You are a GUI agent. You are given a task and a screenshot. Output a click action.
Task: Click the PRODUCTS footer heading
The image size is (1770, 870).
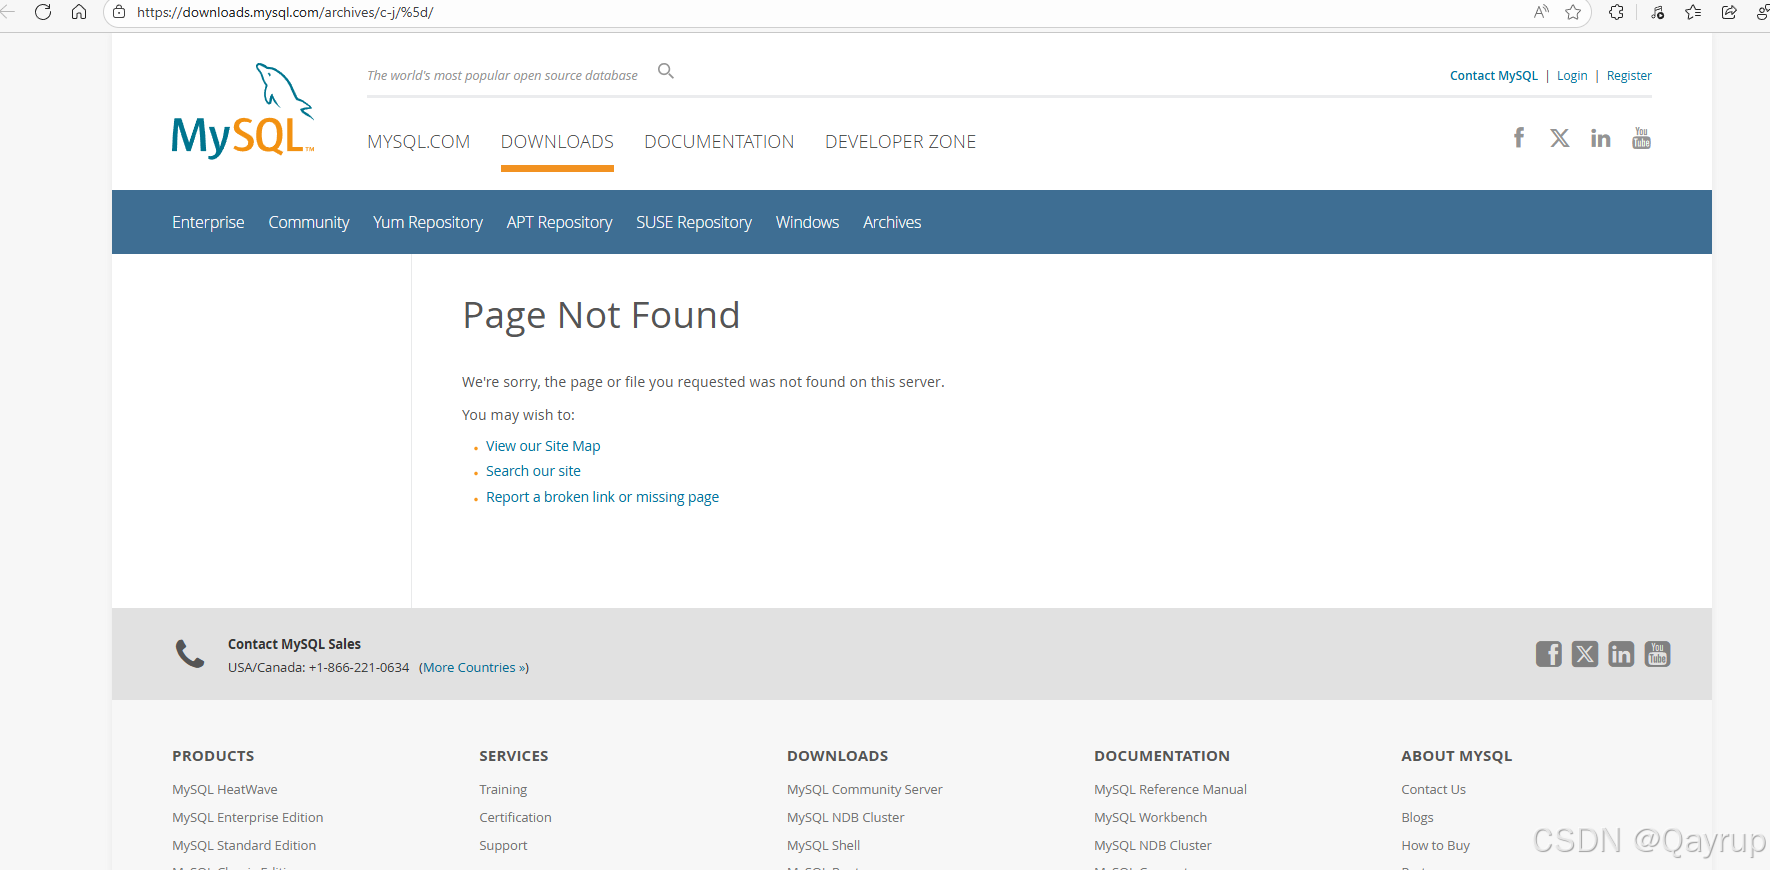[x=213, y=756]
